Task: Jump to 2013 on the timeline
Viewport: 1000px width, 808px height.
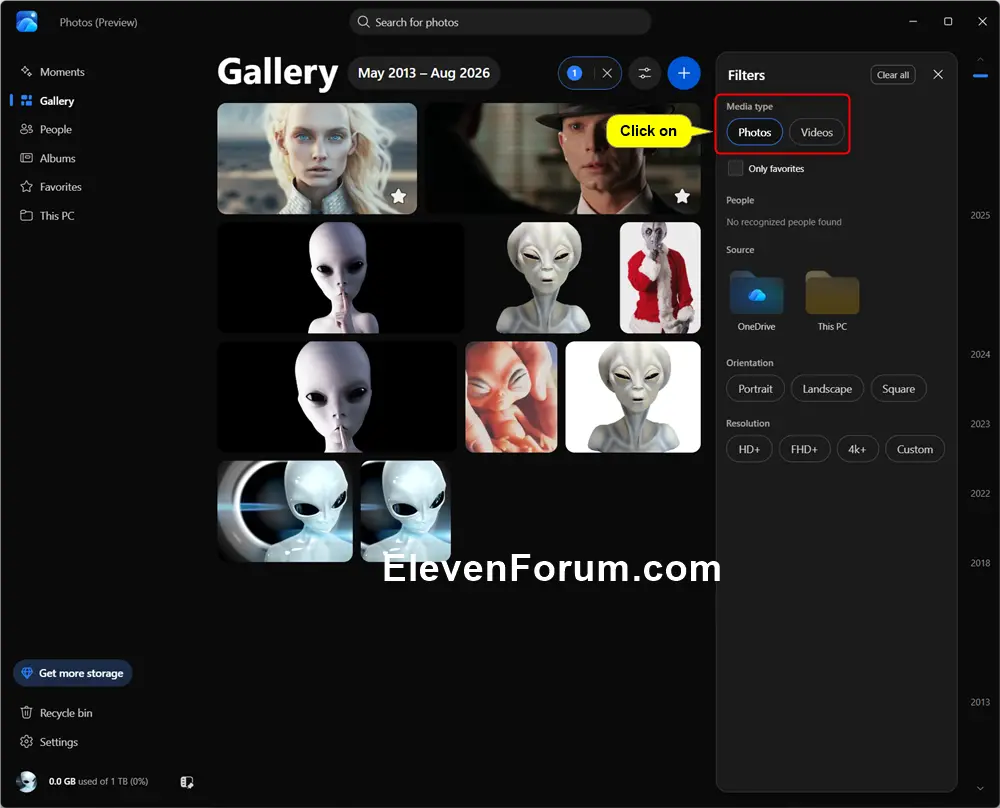Action: tap(980, 701)
